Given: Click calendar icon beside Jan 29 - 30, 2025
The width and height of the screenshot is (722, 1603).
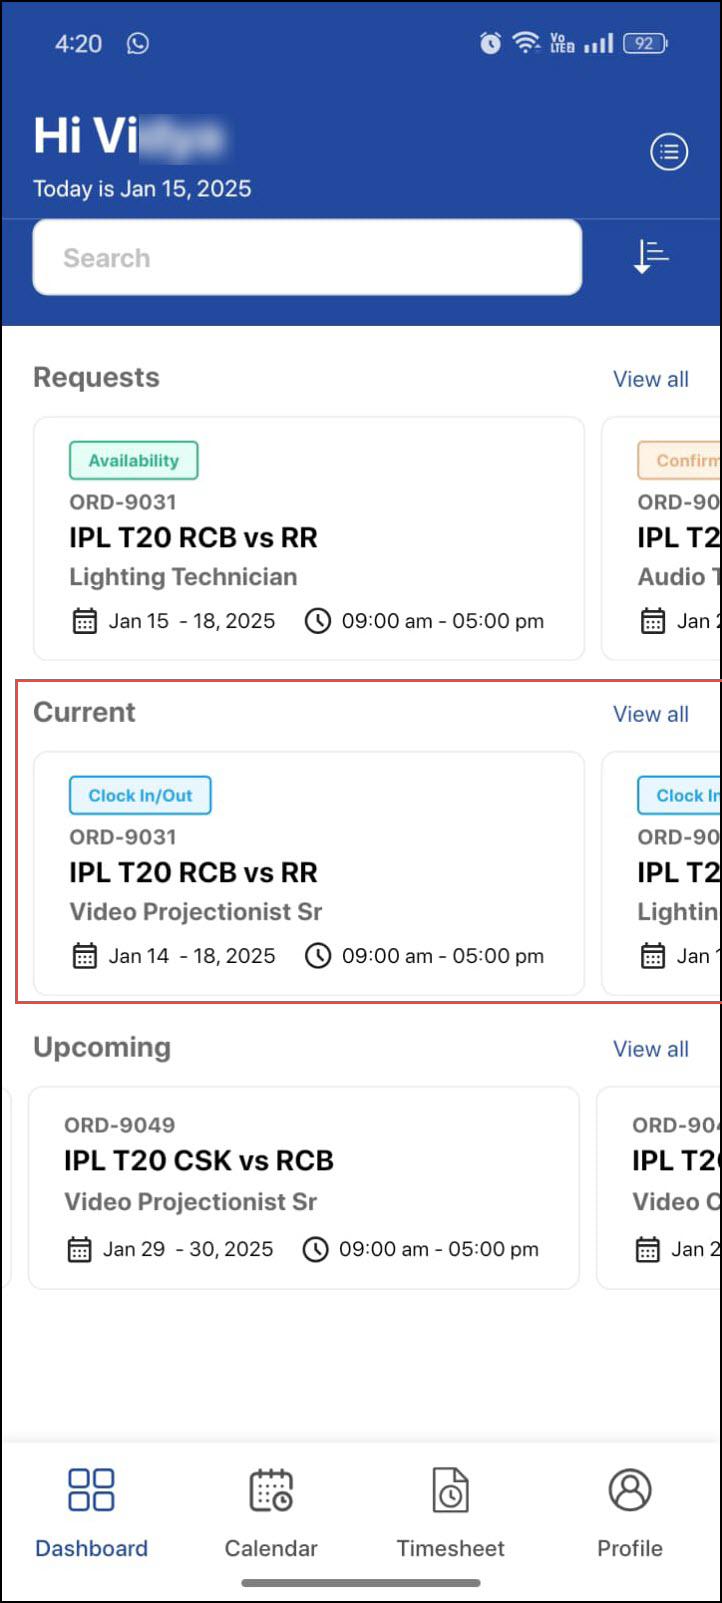Looking at the screenshot, I should tap(79, 1249).
